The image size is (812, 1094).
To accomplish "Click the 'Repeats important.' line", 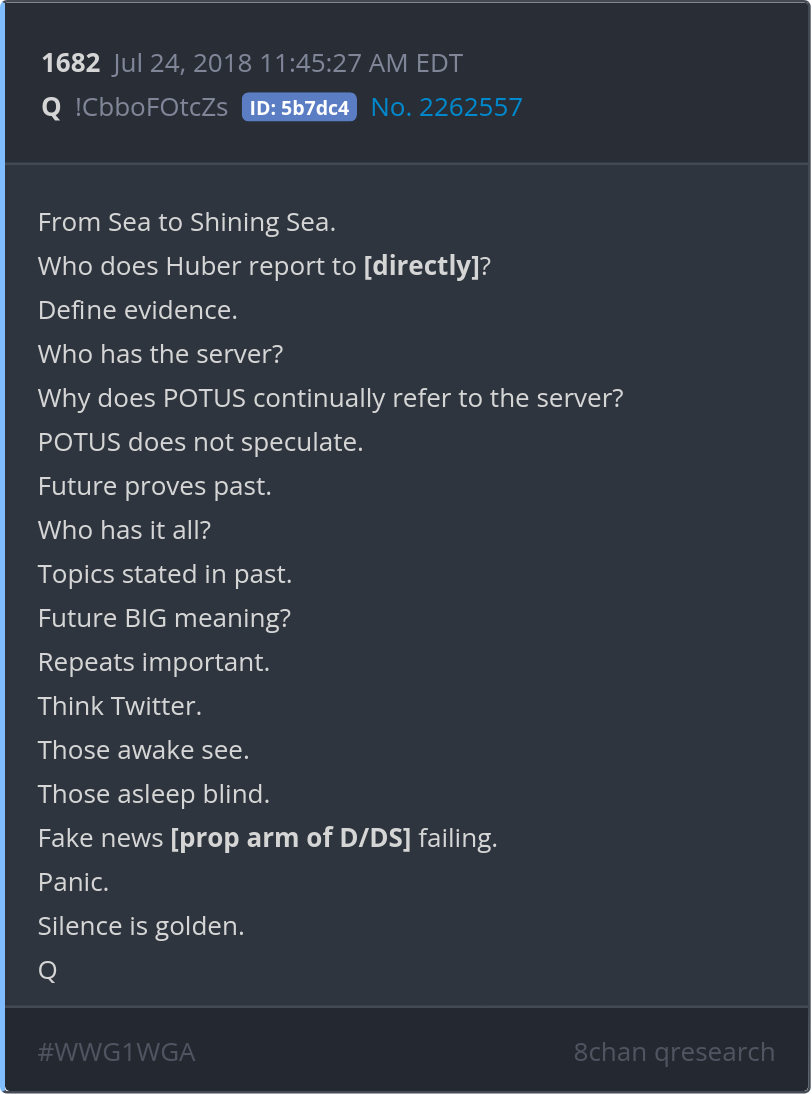I will coord(154,662).
